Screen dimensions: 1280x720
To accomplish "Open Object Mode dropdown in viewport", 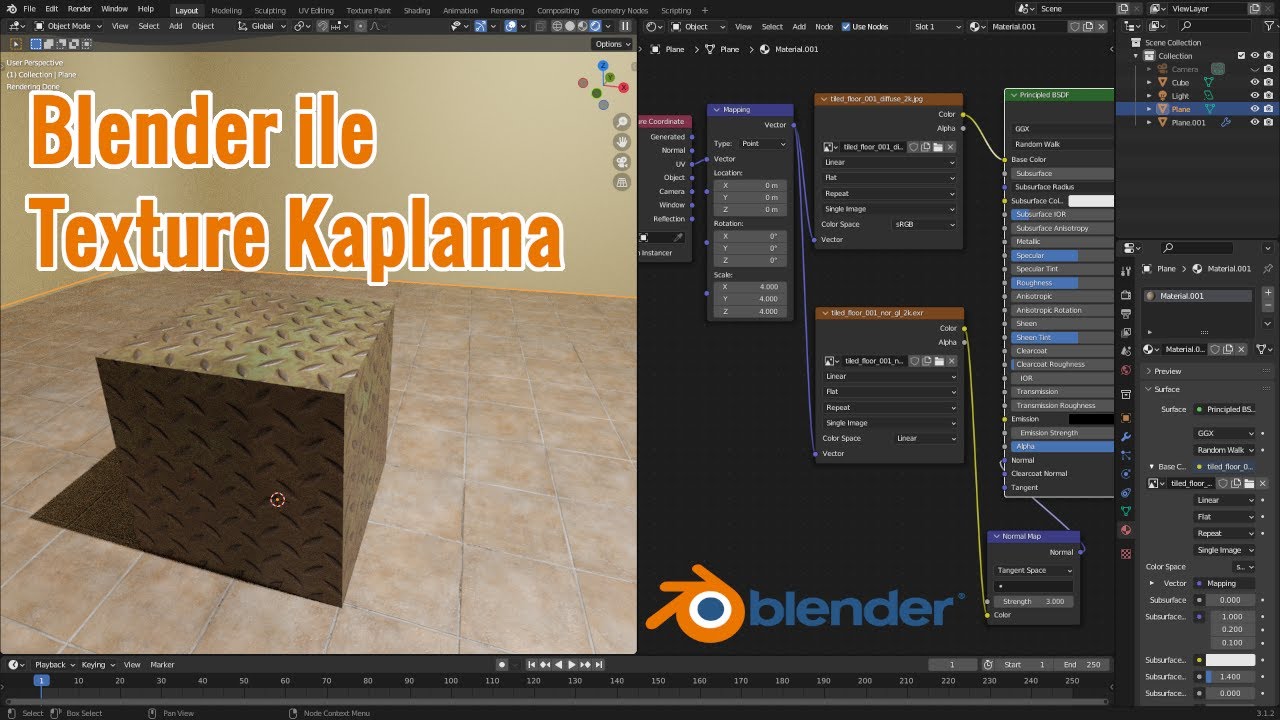I will click(67, 26).
